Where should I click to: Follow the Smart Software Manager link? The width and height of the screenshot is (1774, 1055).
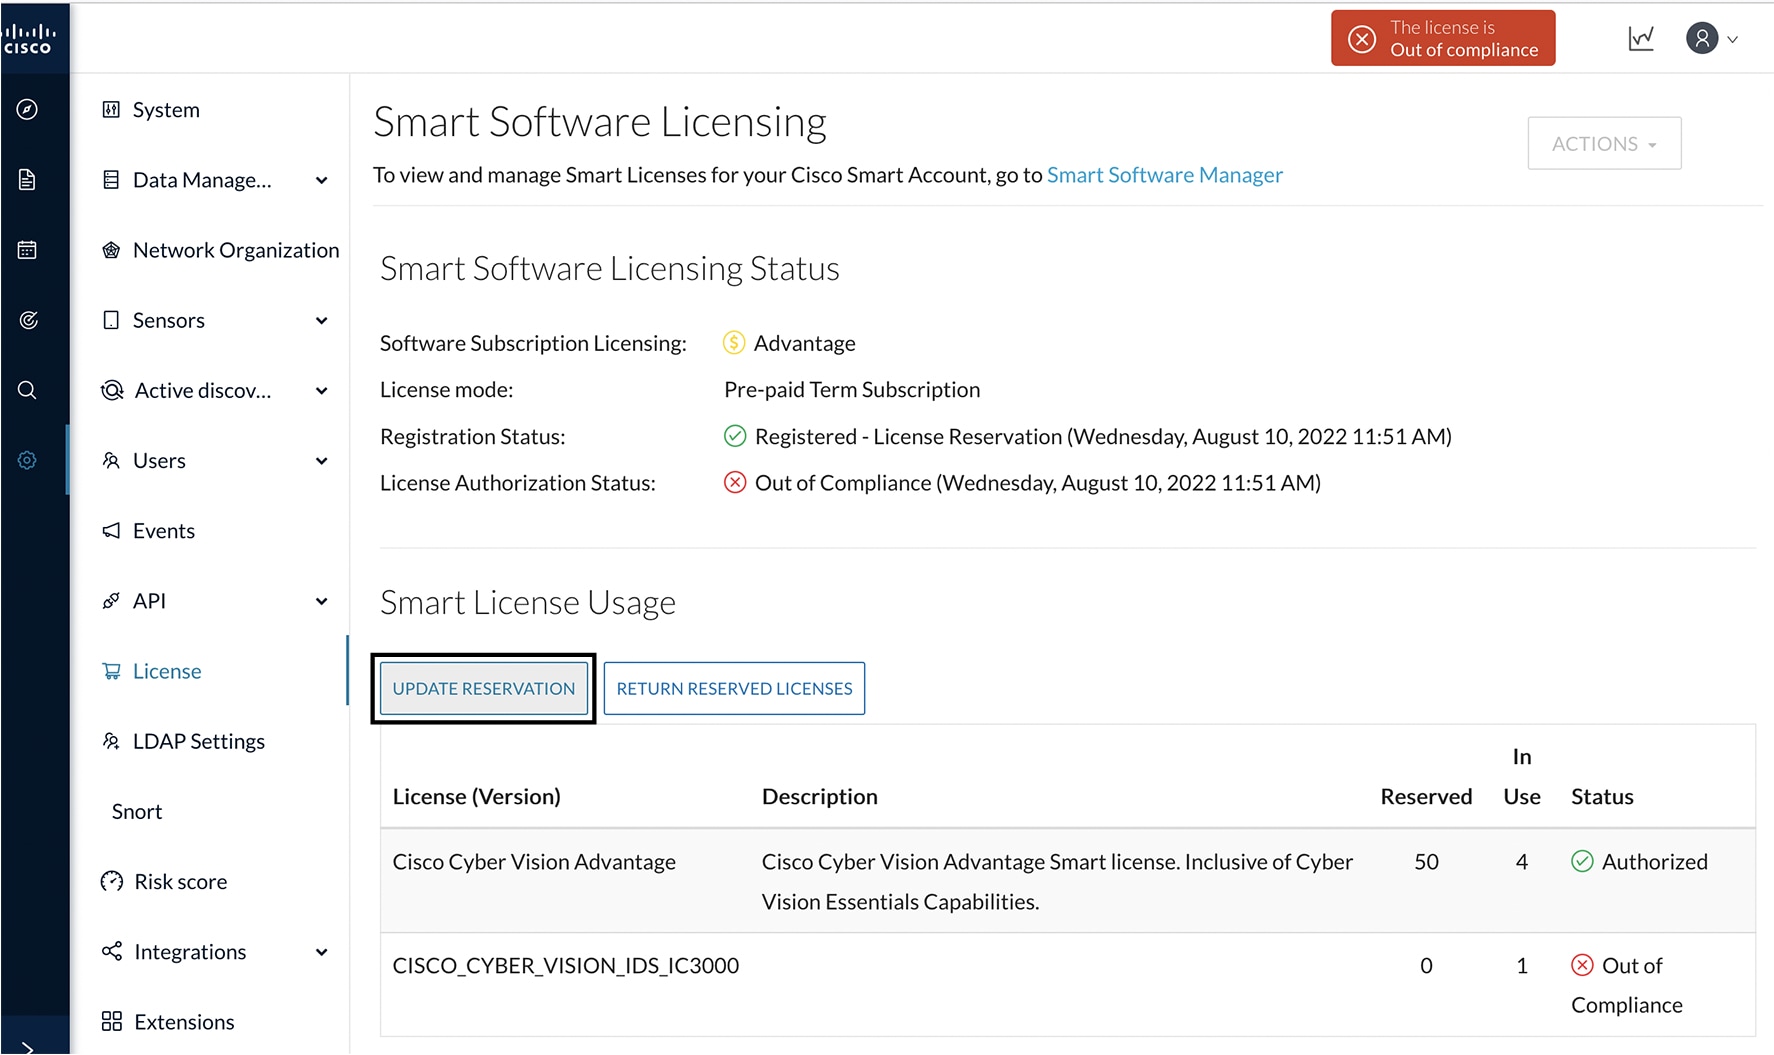(1164, 175)
